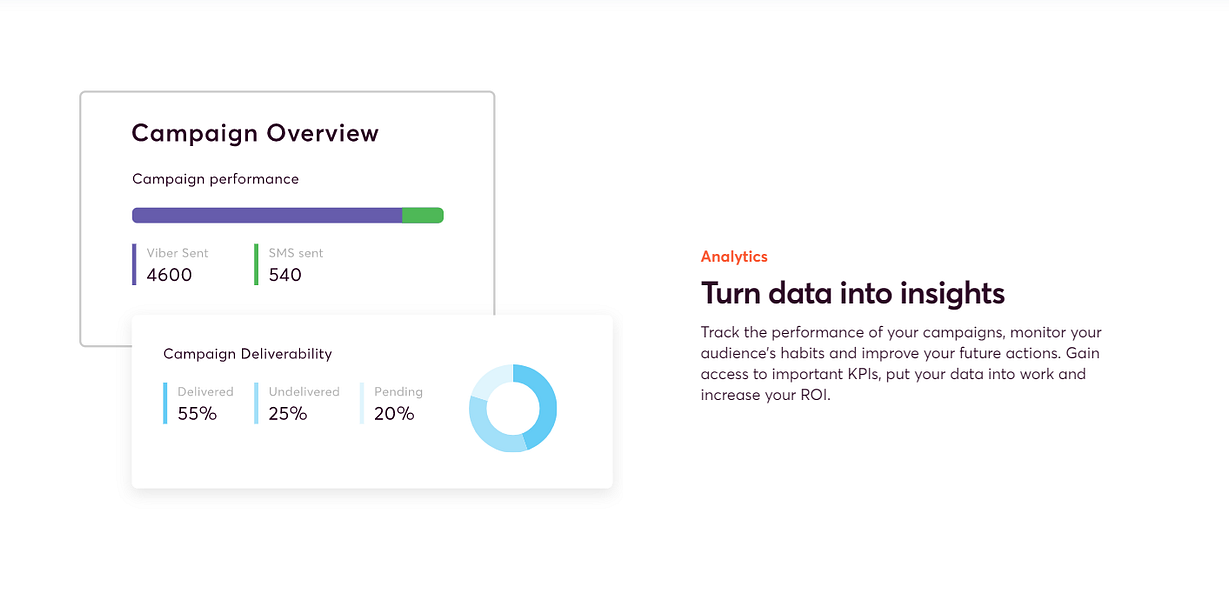Click the purple Viber section of progress bar
Image resolution: width=1229 pixels, height=600 pixels.
pyautogui.click(x=266, y=215)
